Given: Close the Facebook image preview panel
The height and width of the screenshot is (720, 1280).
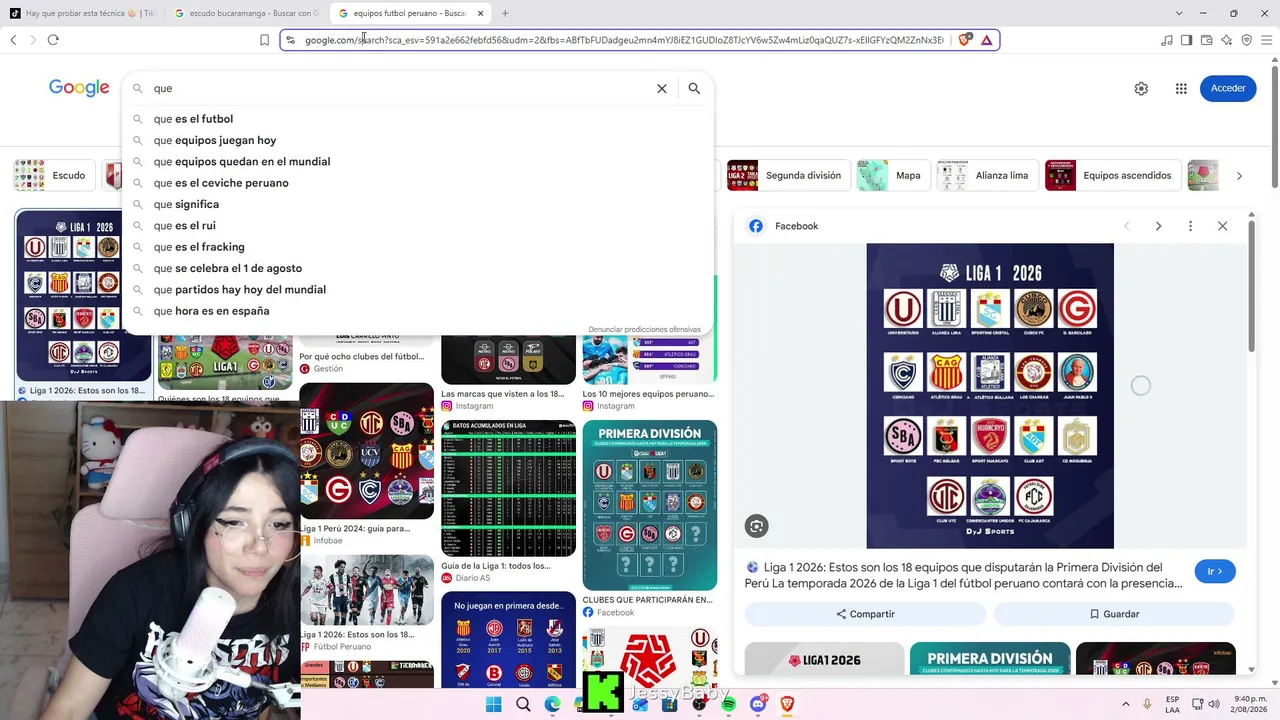Looking at the screenshot, I should (1222, 226).
